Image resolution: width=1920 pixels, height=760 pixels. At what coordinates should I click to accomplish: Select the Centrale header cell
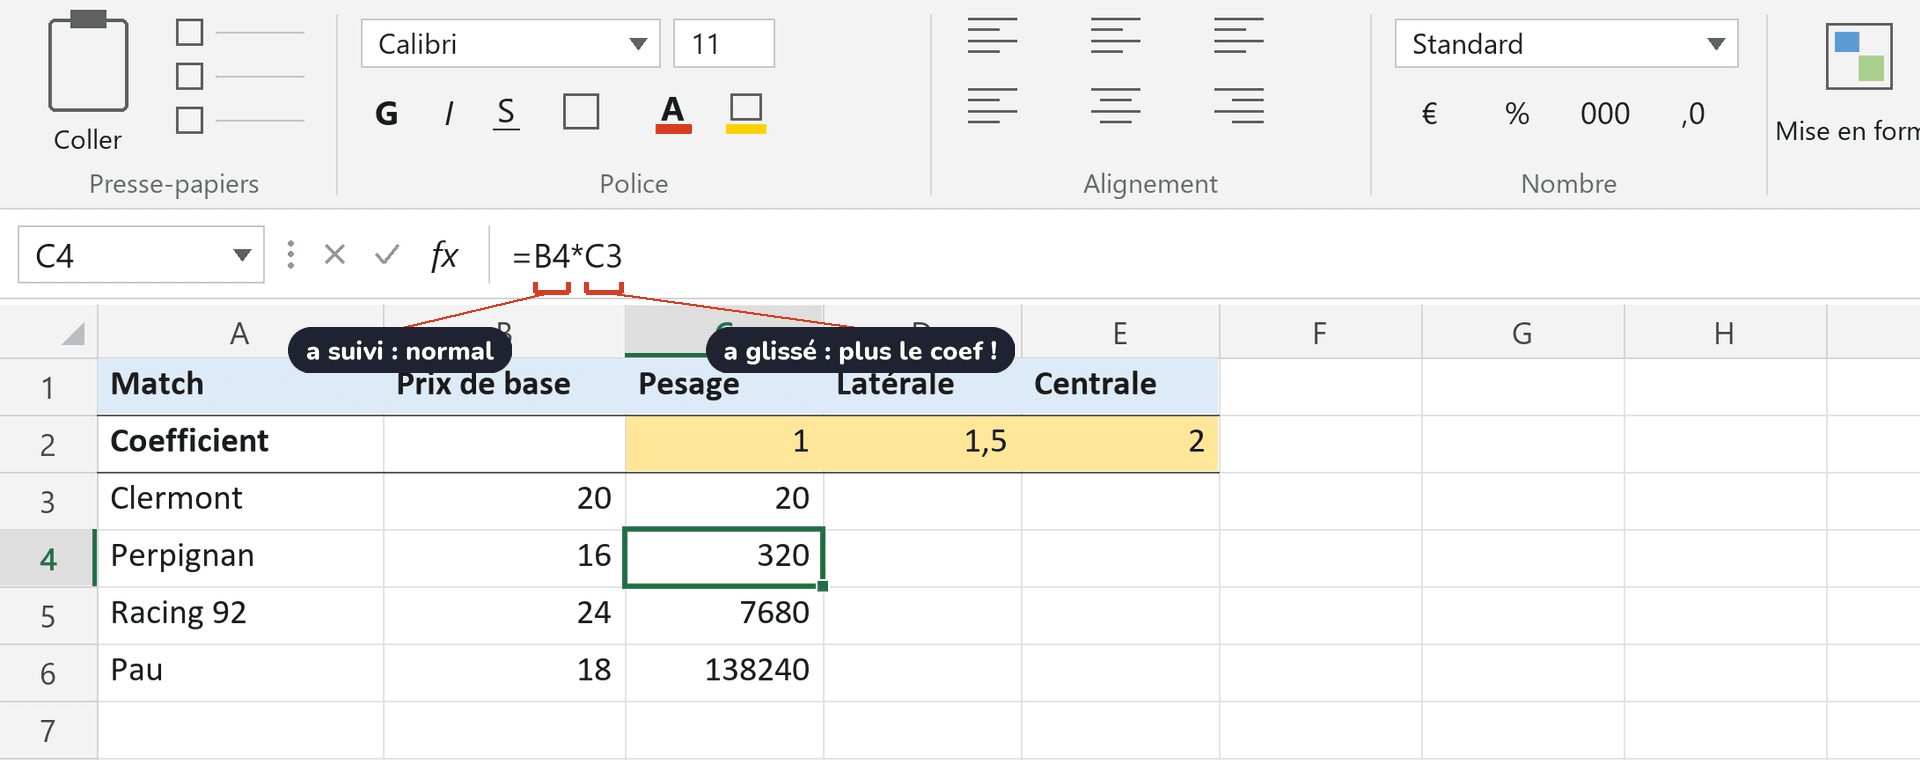1120,387
